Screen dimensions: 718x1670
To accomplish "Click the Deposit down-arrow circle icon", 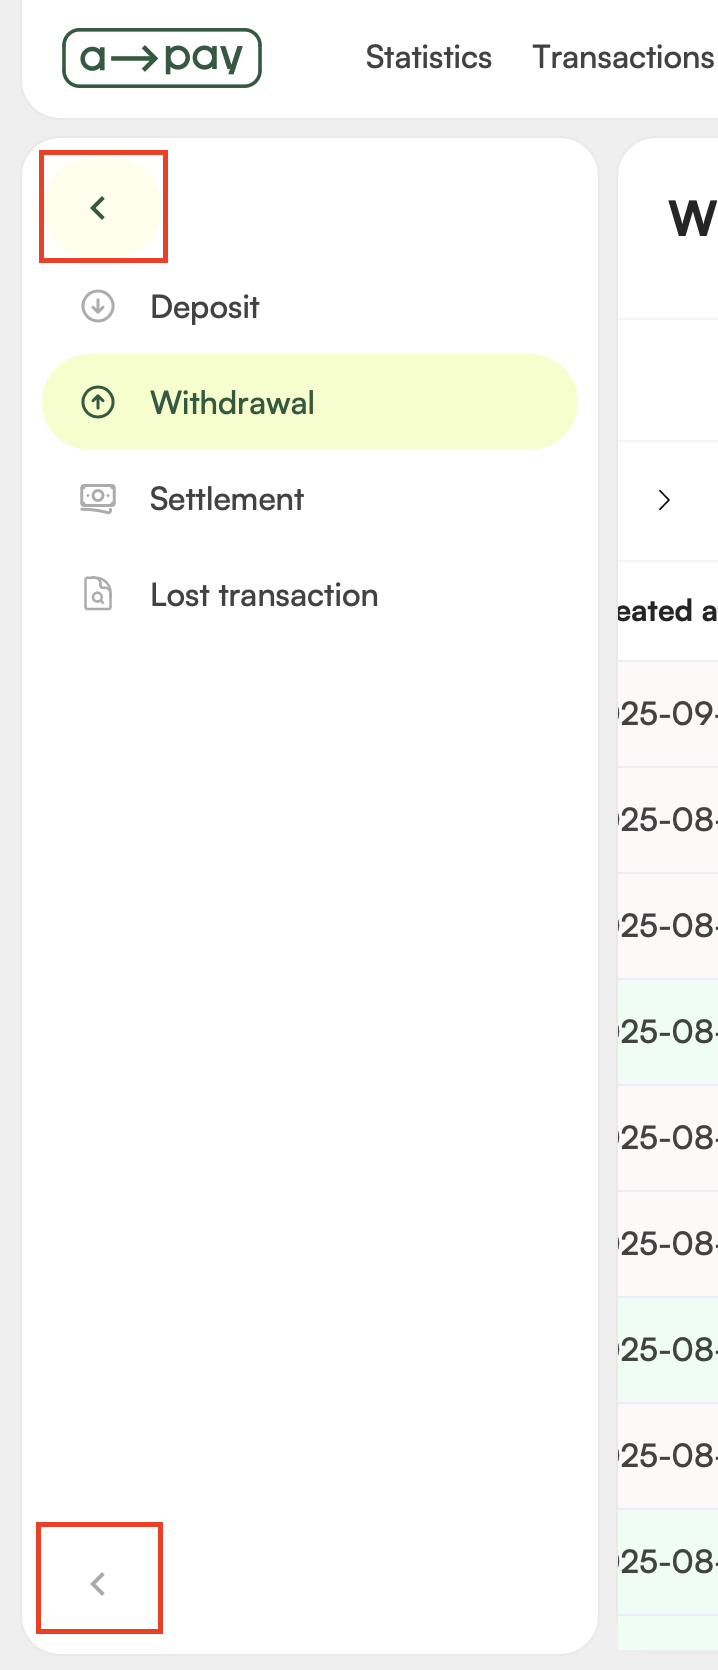I will point(98,306).
